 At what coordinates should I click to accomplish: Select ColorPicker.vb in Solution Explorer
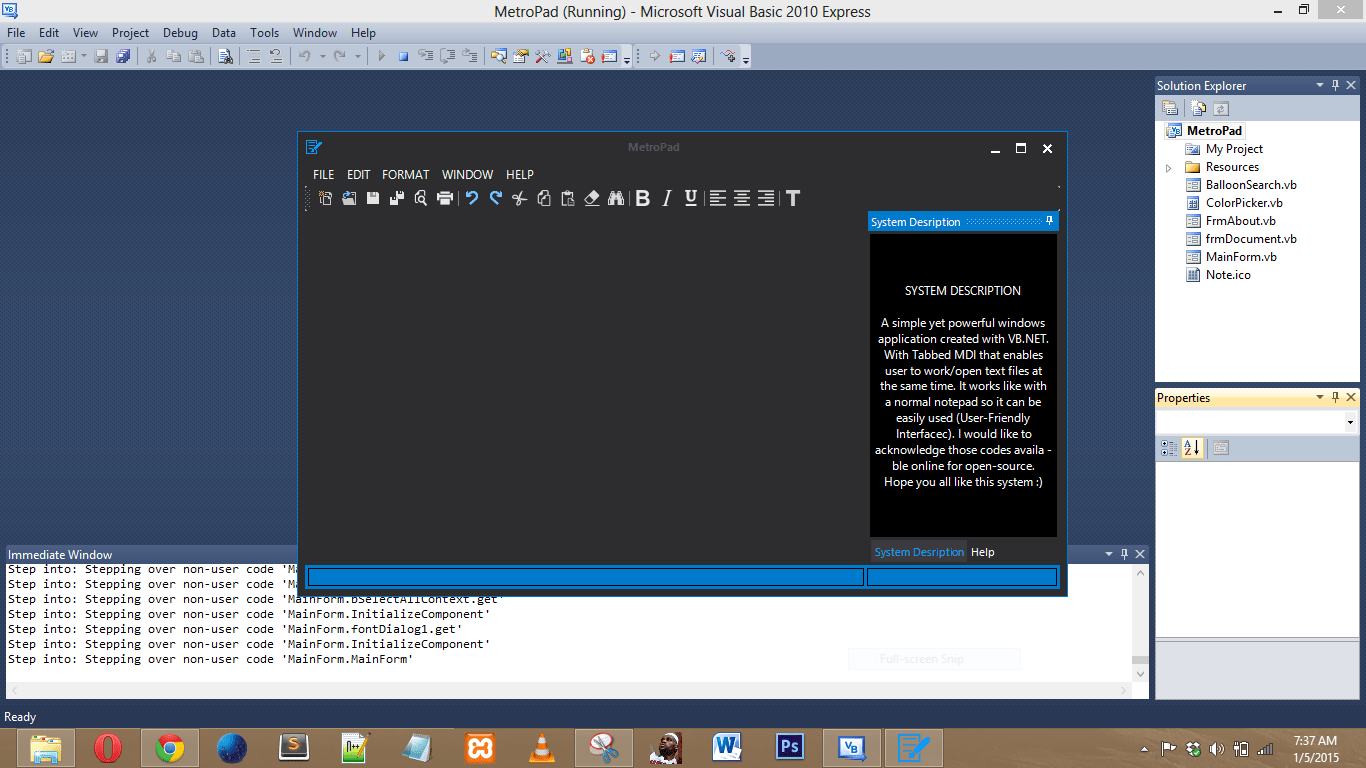(x=1244, y=203)
